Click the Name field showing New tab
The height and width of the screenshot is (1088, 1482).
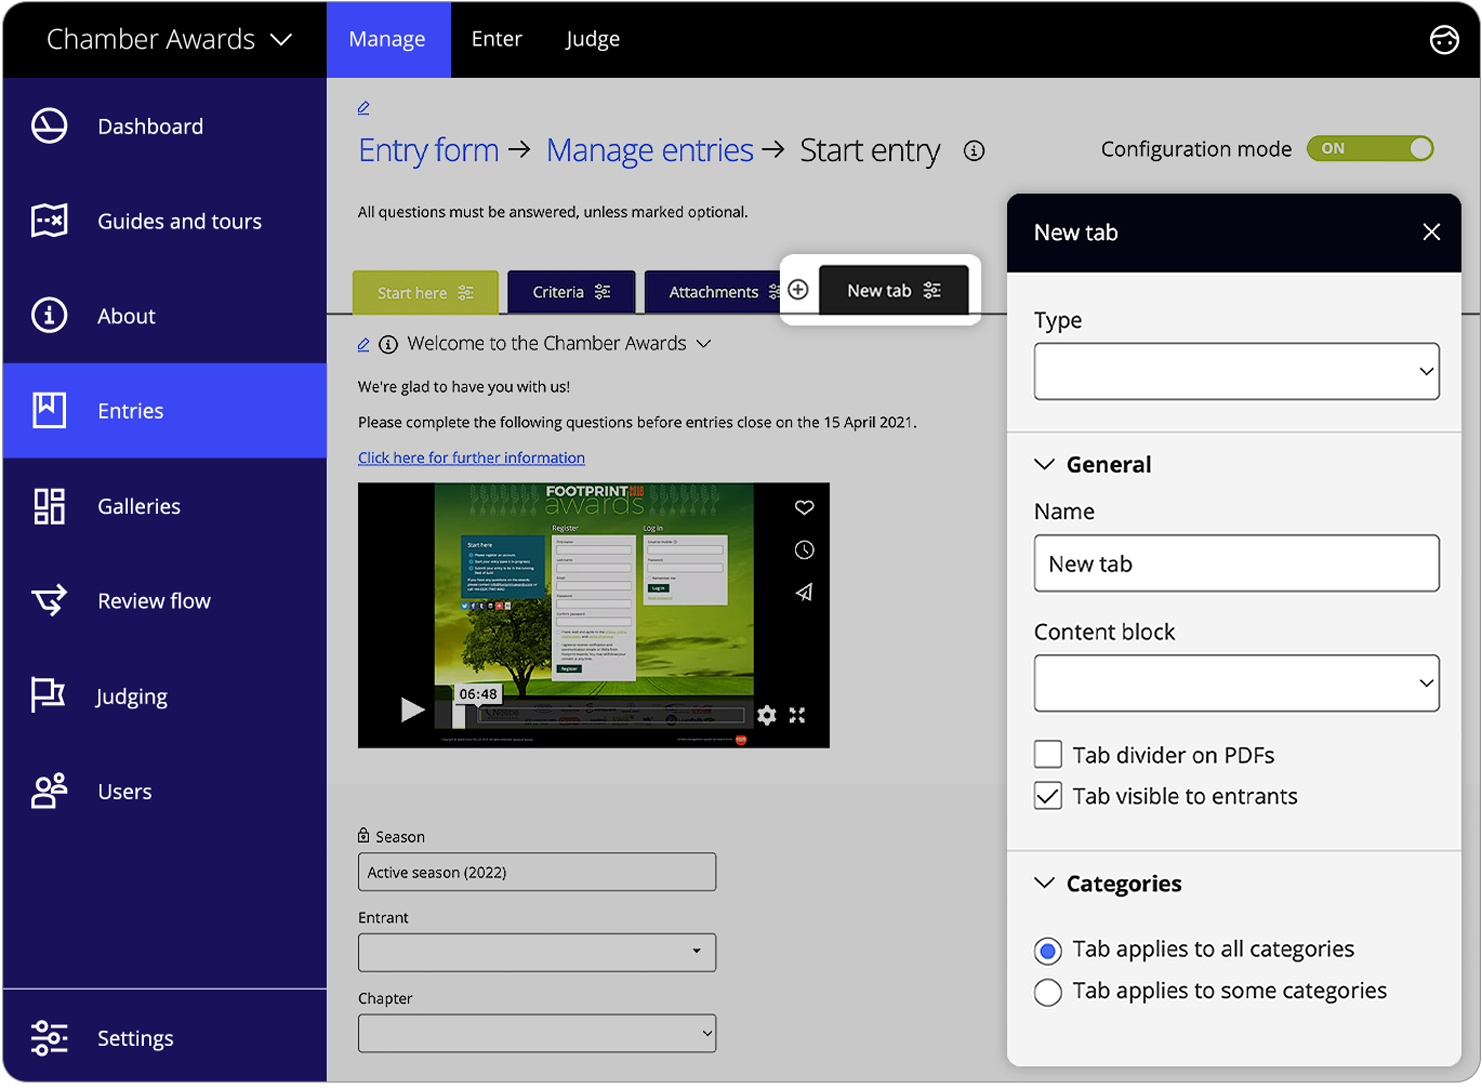(x=1236, y=563)
